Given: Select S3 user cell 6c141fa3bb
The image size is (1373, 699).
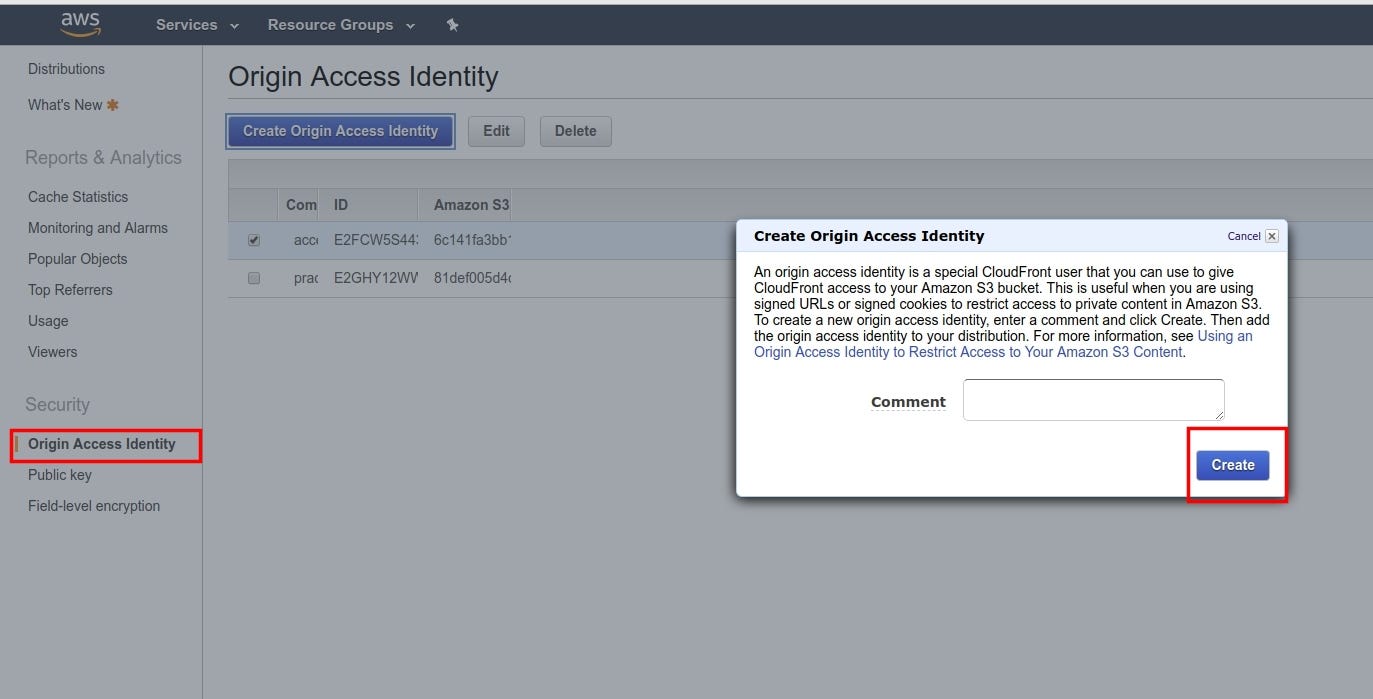Looking at the screenshot, I should (472, 240).
